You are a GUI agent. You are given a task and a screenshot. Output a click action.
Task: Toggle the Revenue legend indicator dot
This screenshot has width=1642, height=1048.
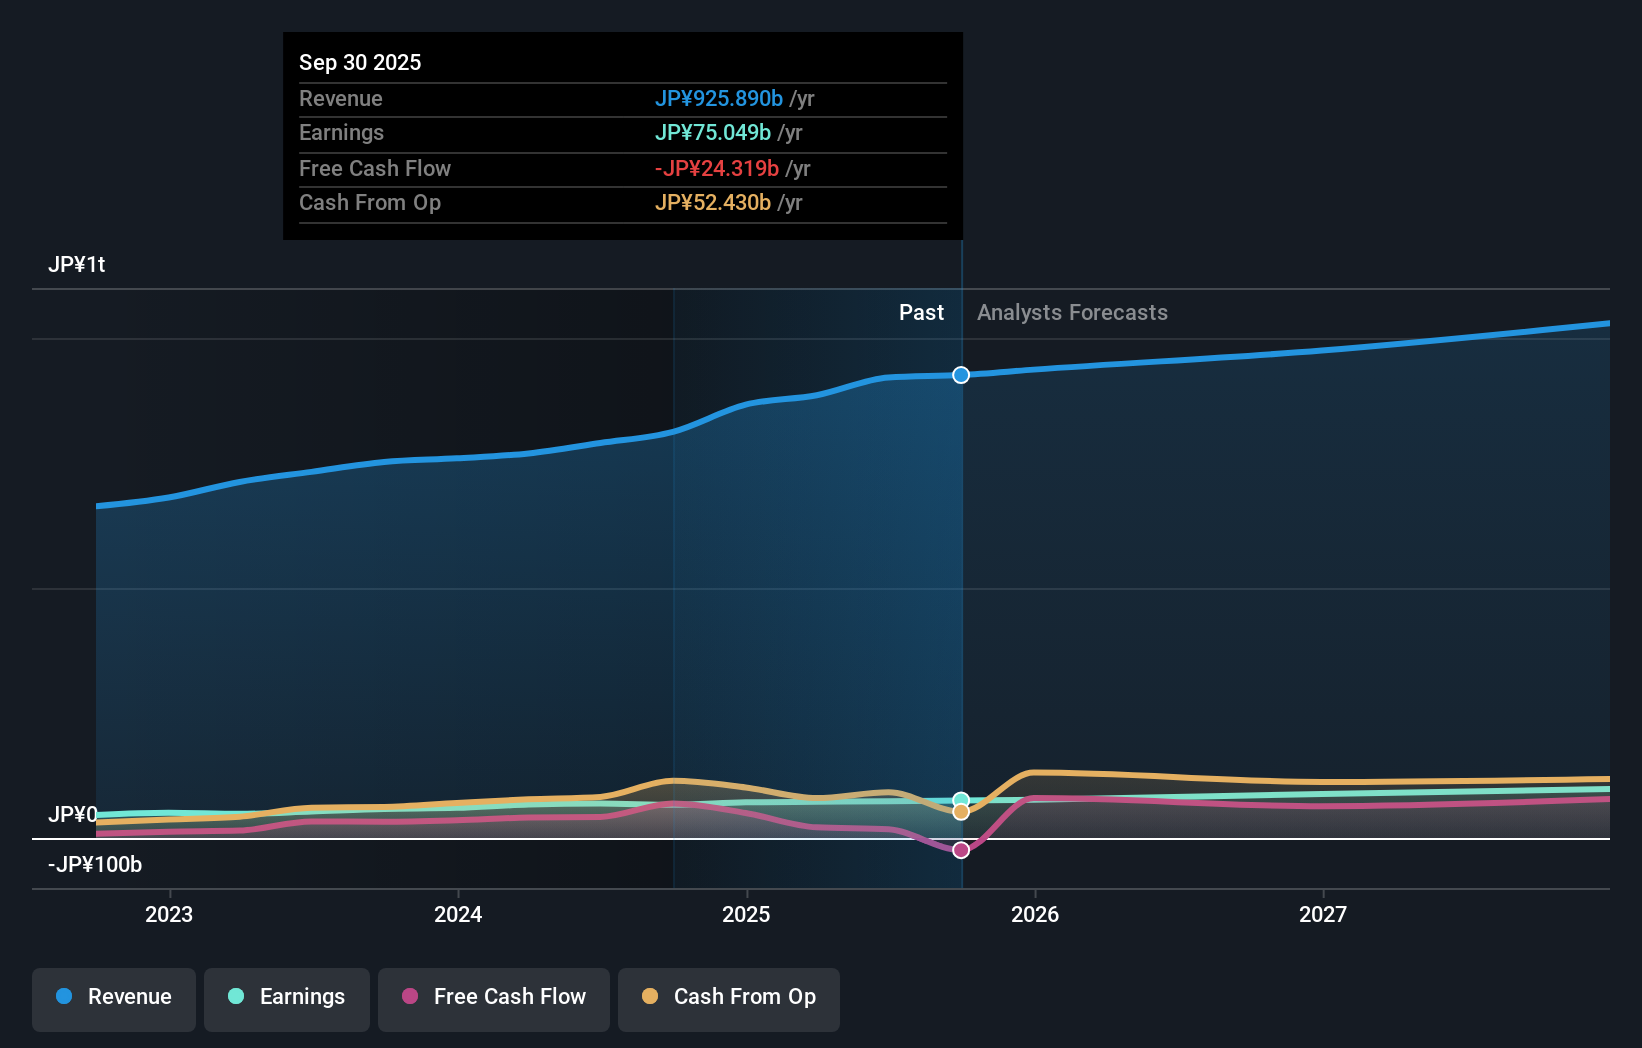pyautogui.click(x=64, y=997)
